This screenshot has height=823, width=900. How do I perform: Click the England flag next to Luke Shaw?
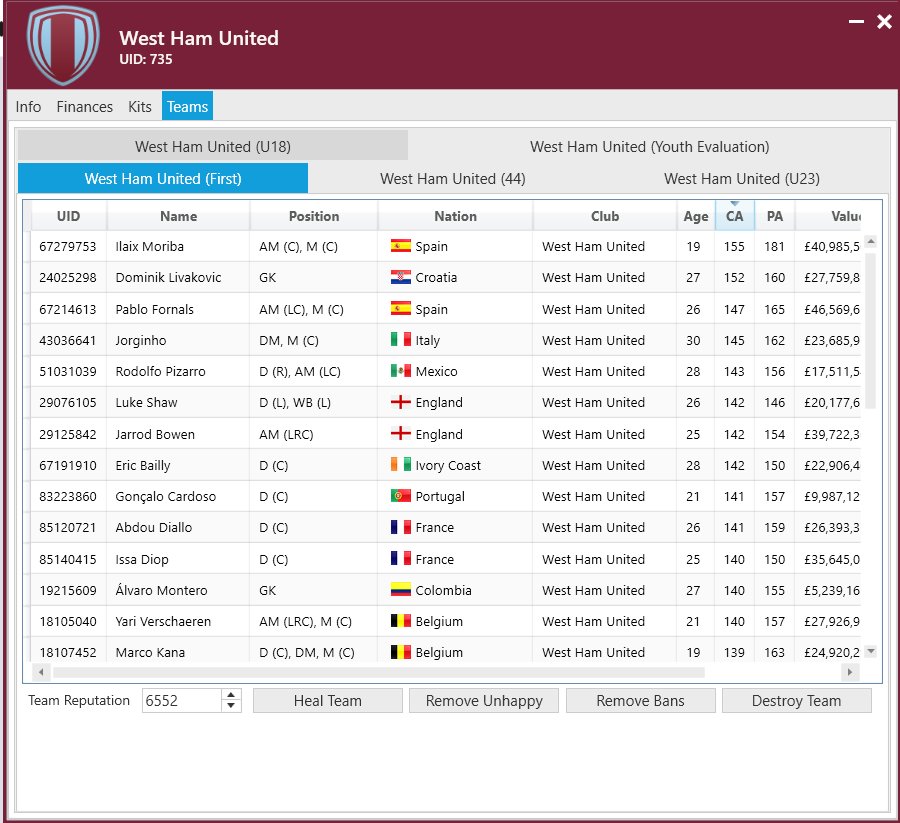click(x=401, y=402)
